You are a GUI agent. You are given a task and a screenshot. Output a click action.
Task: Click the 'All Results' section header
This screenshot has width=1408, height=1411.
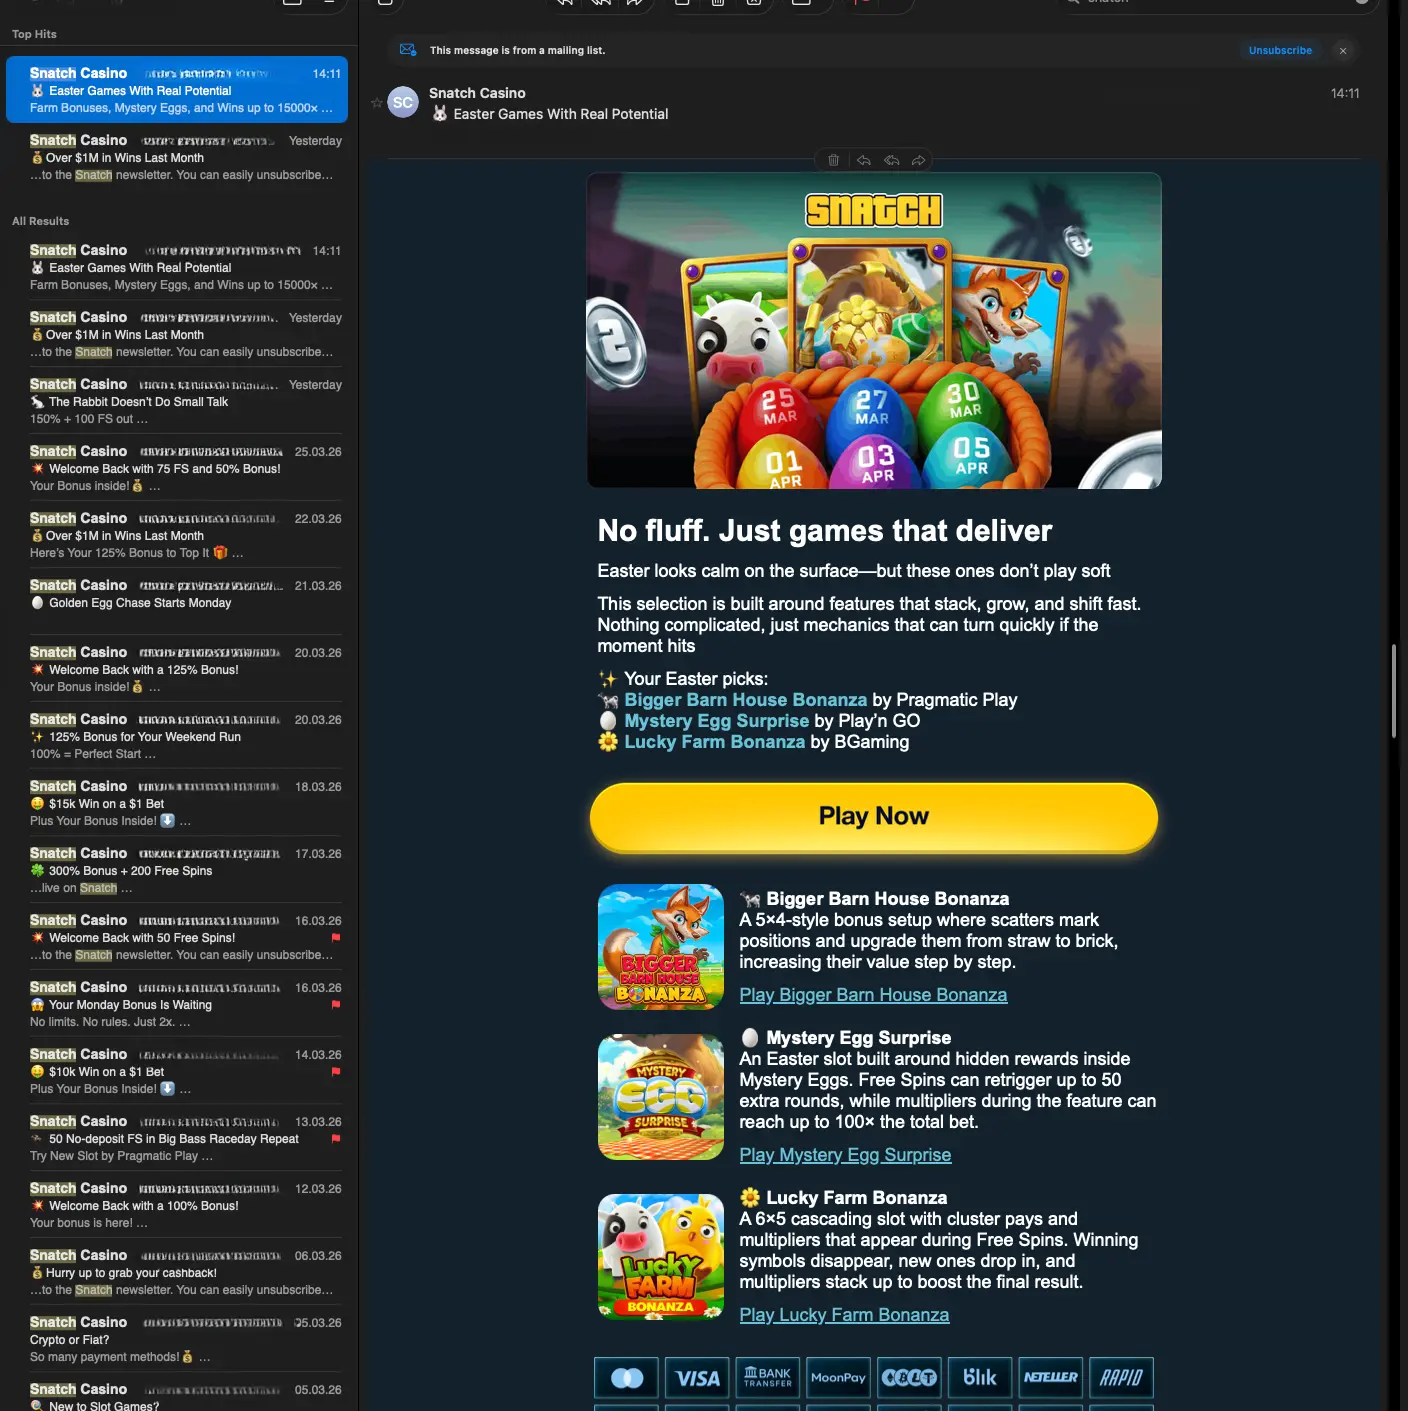(40, 221)
